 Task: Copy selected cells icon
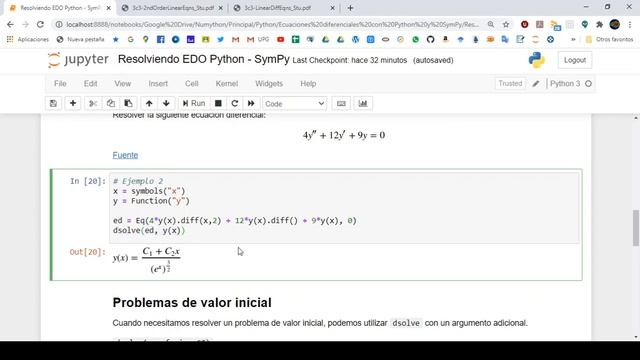coord(111,103)
